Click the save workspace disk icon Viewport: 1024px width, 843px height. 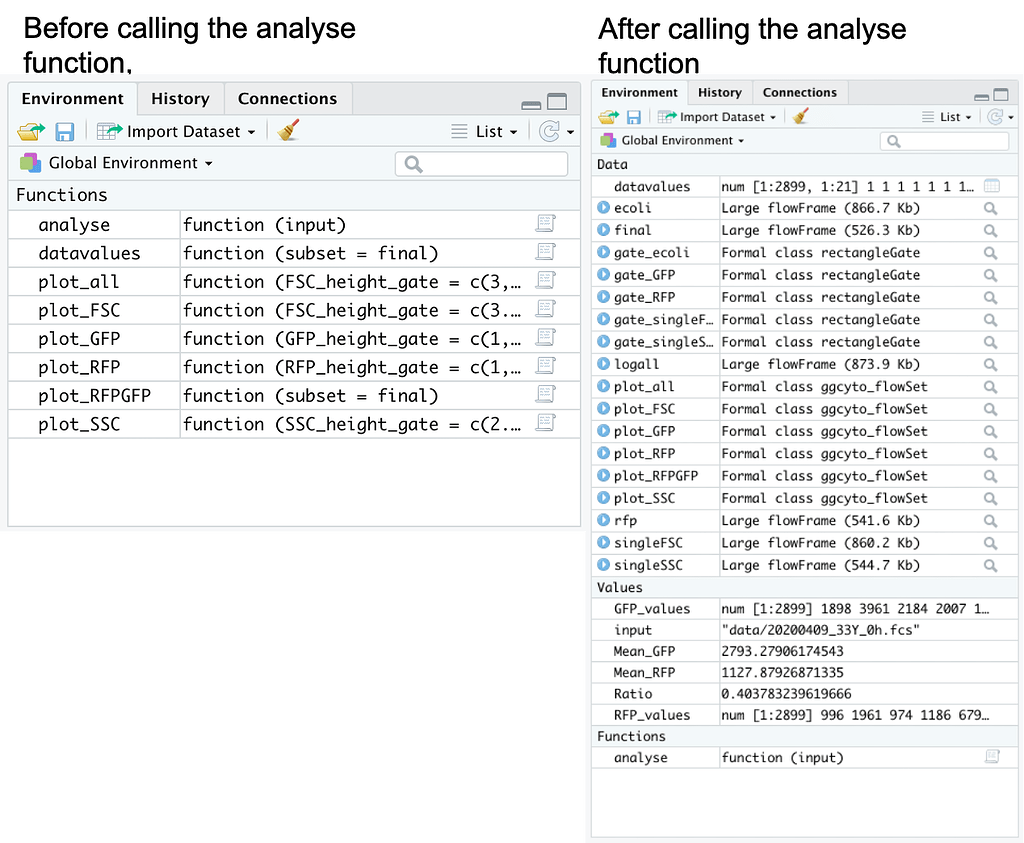(64, 131)
